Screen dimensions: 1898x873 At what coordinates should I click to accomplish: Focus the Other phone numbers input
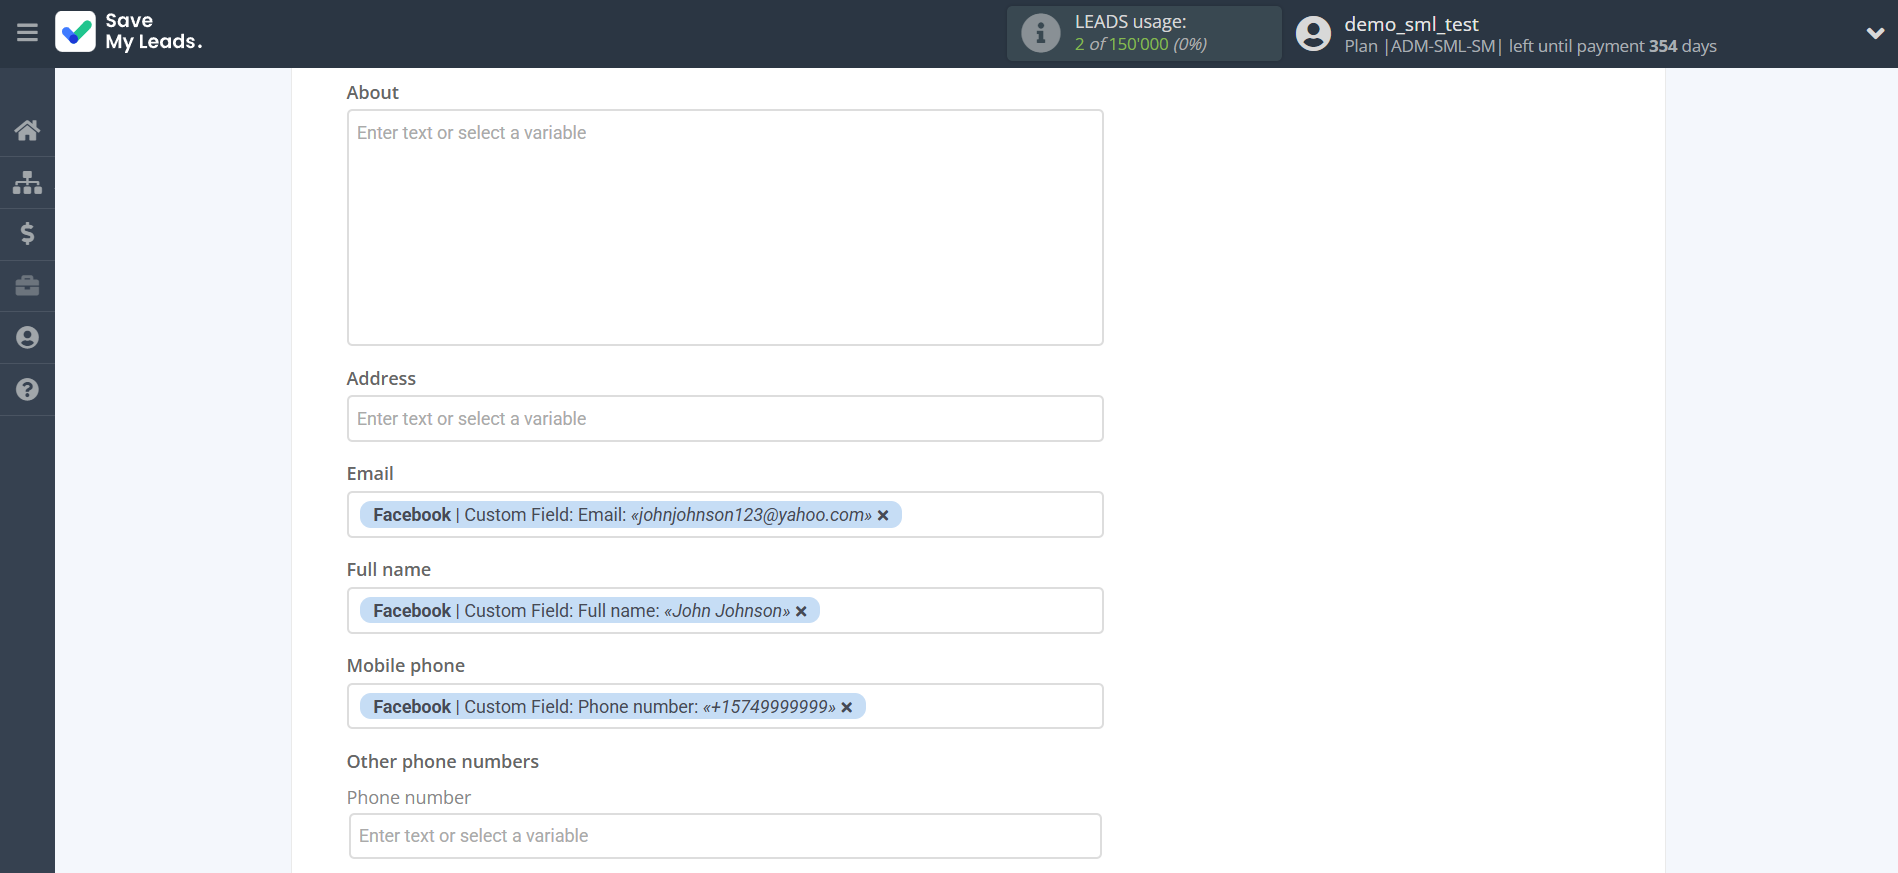coord(724,836)
